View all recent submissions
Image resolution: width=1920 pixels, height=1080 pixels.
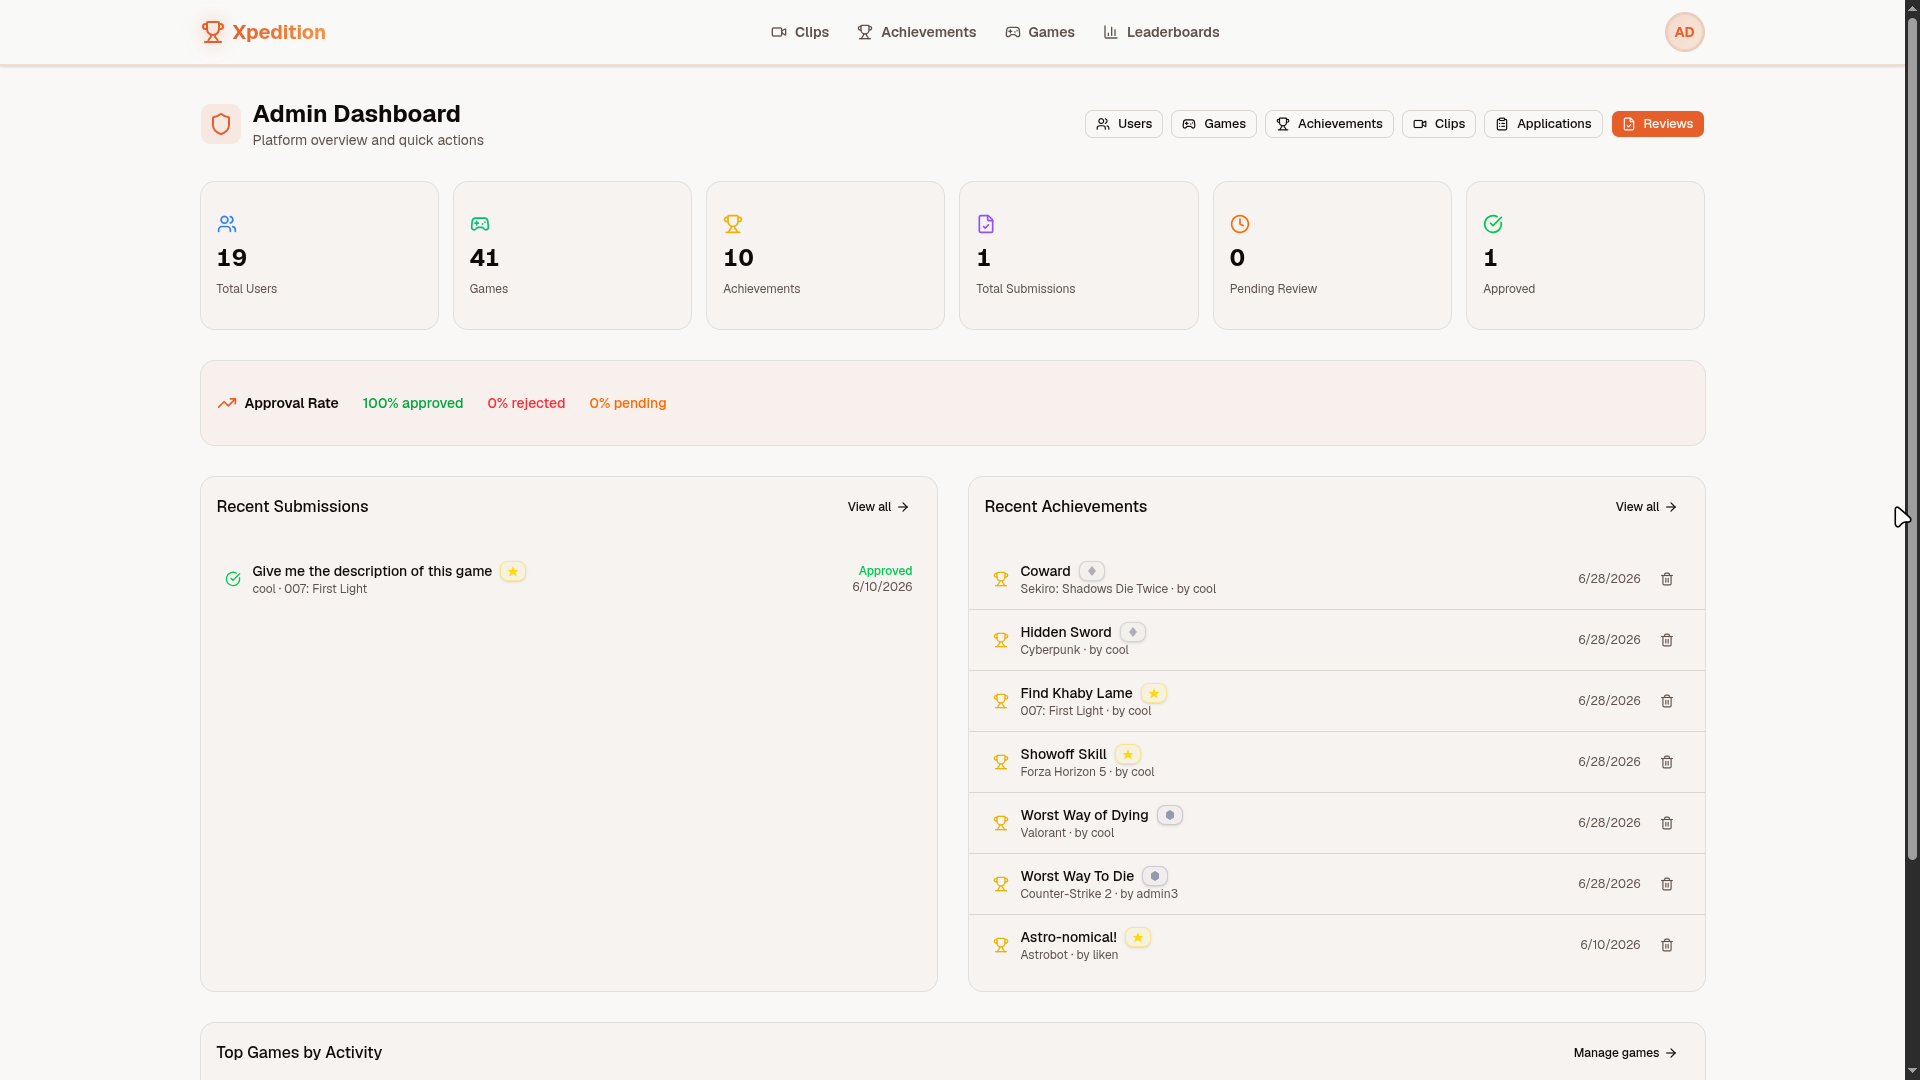[x=878, y=507]
